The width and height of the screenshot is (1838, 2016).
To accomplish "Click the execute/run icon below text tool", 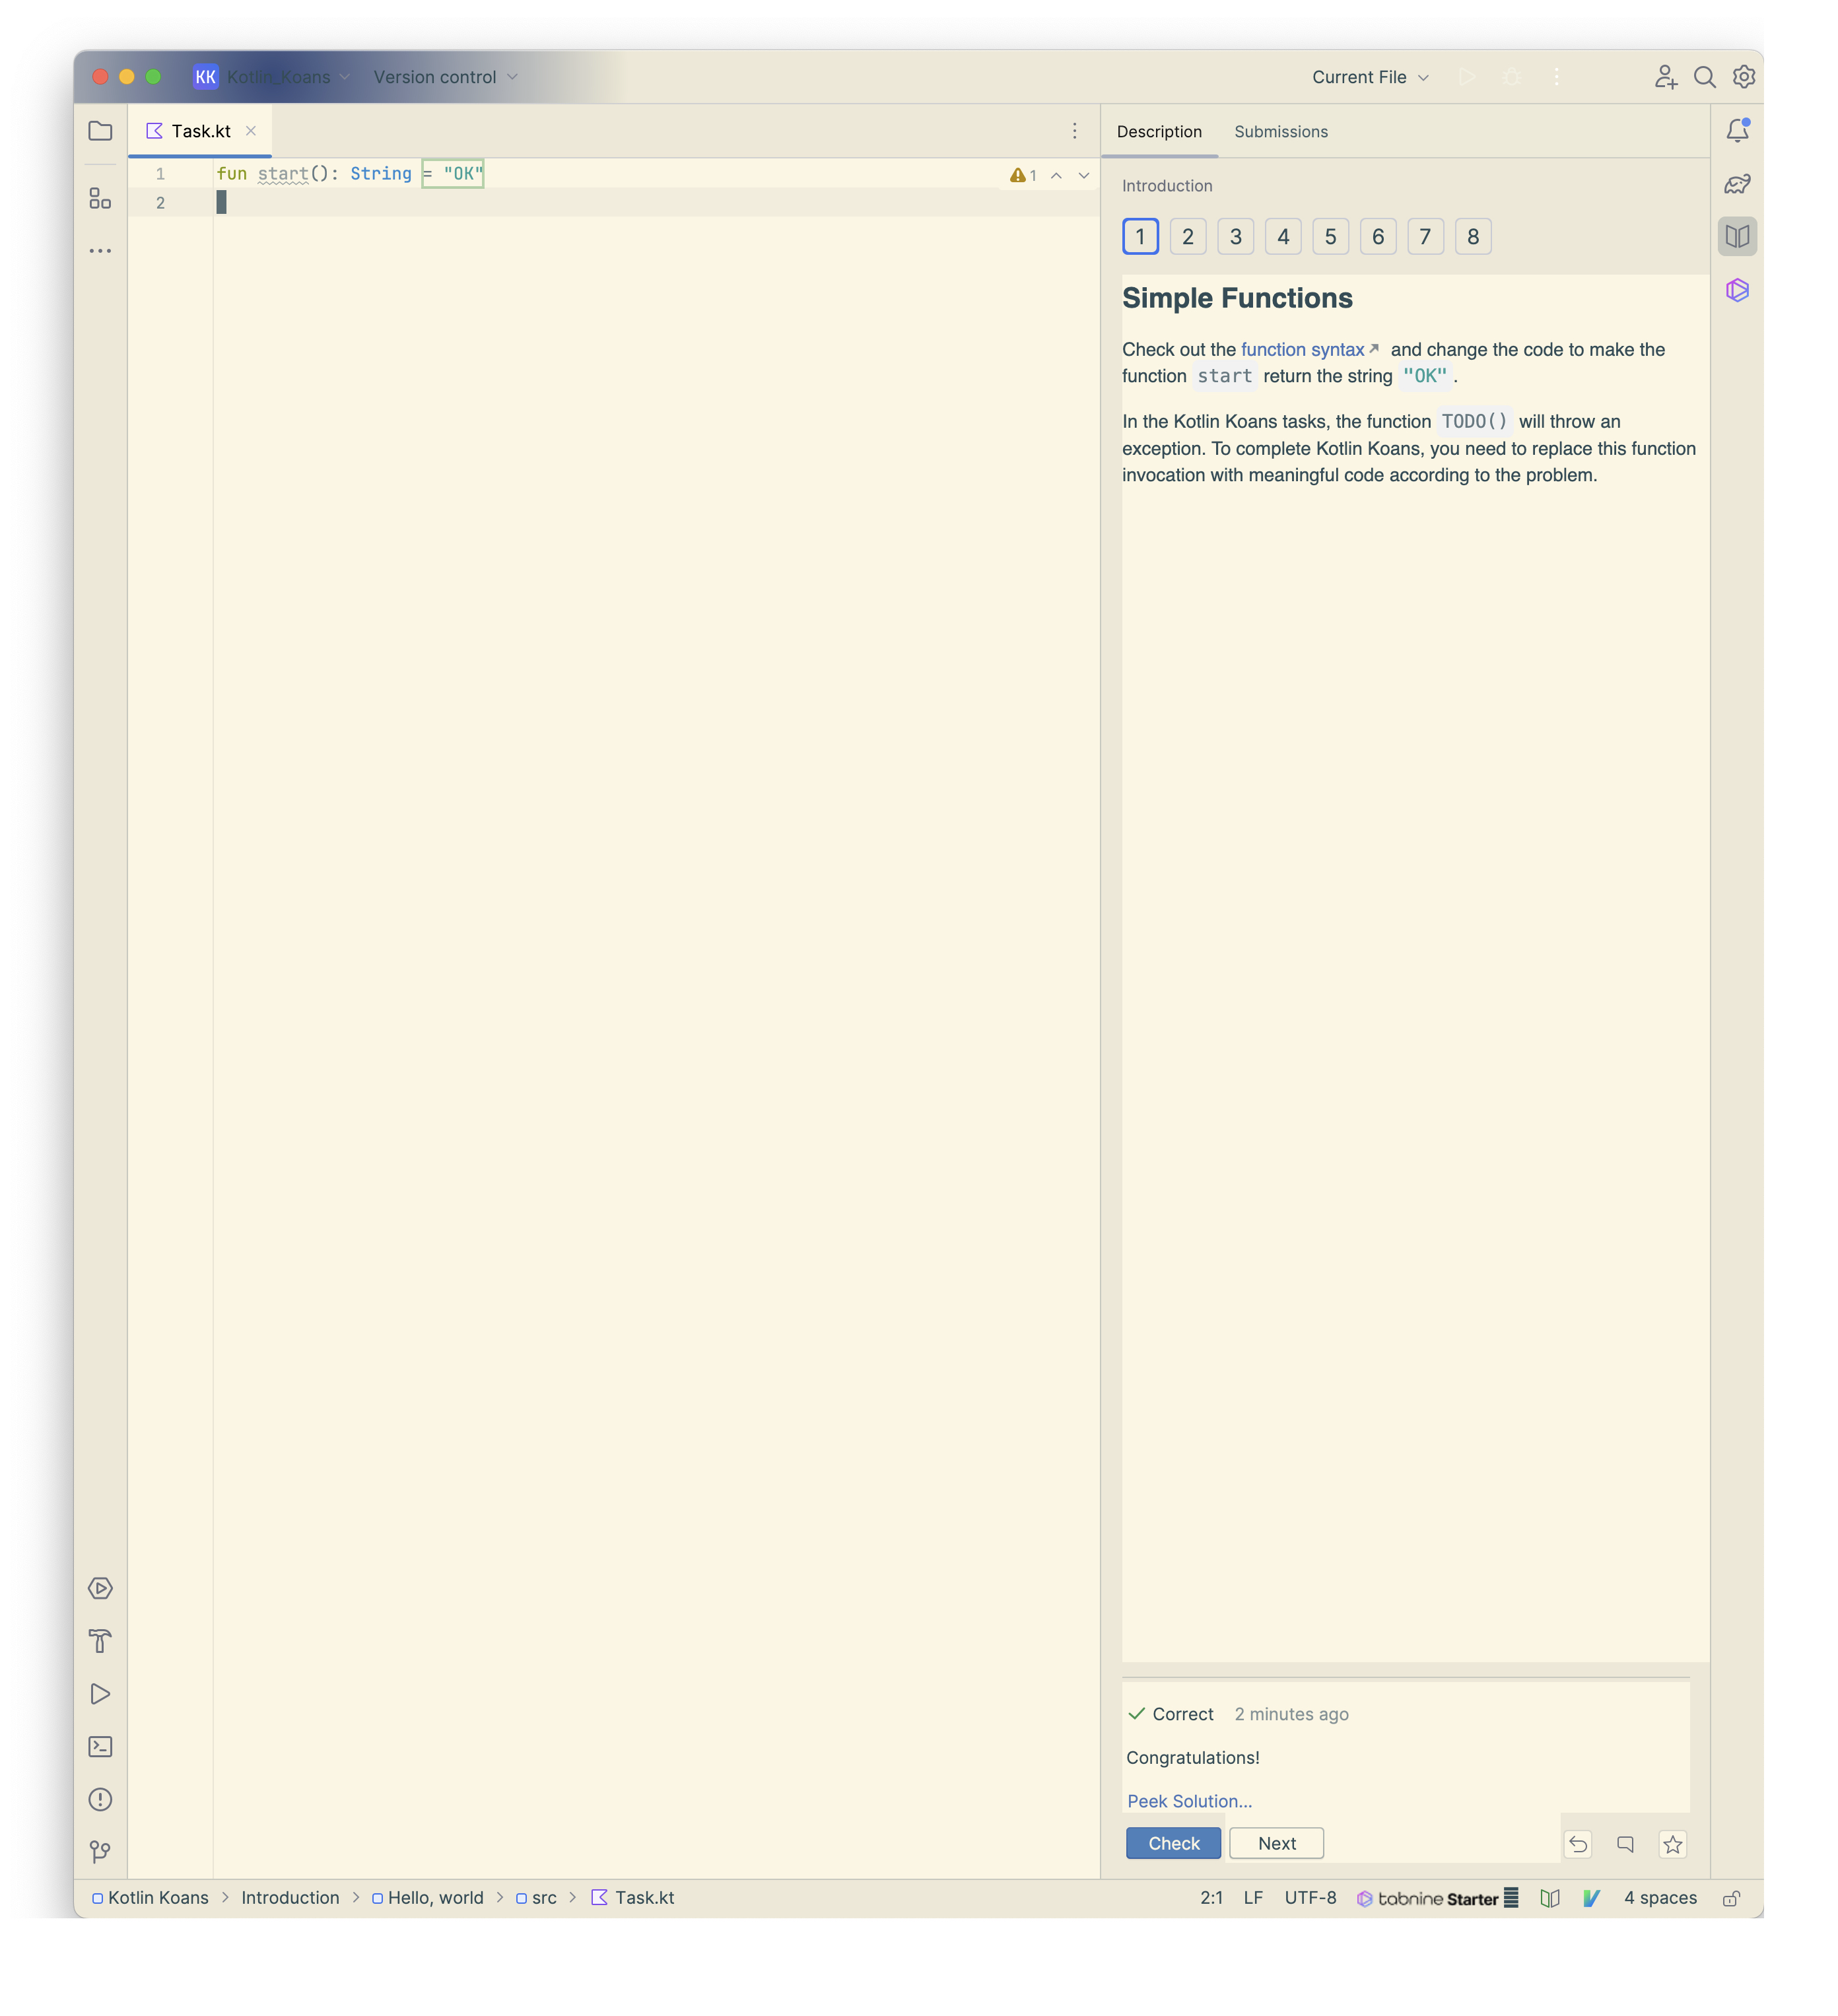I will (102, 1695).
